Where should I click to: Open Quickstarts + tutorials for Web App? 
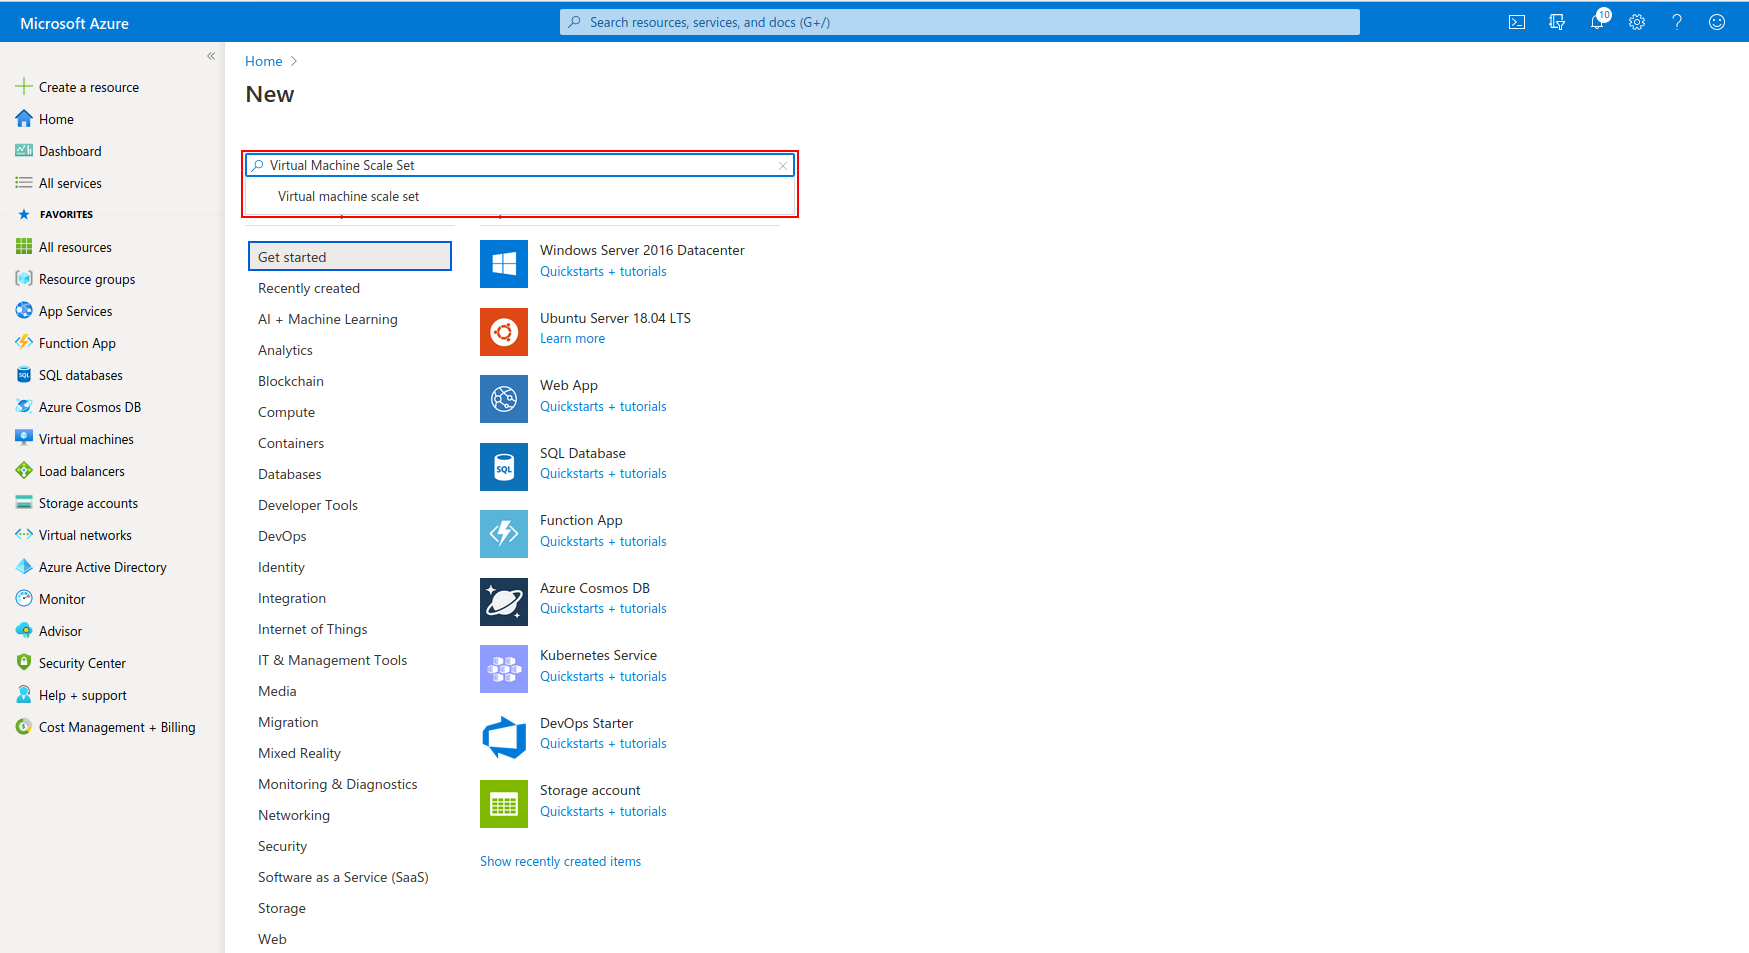pyautogui.click(x=603, y=407)
